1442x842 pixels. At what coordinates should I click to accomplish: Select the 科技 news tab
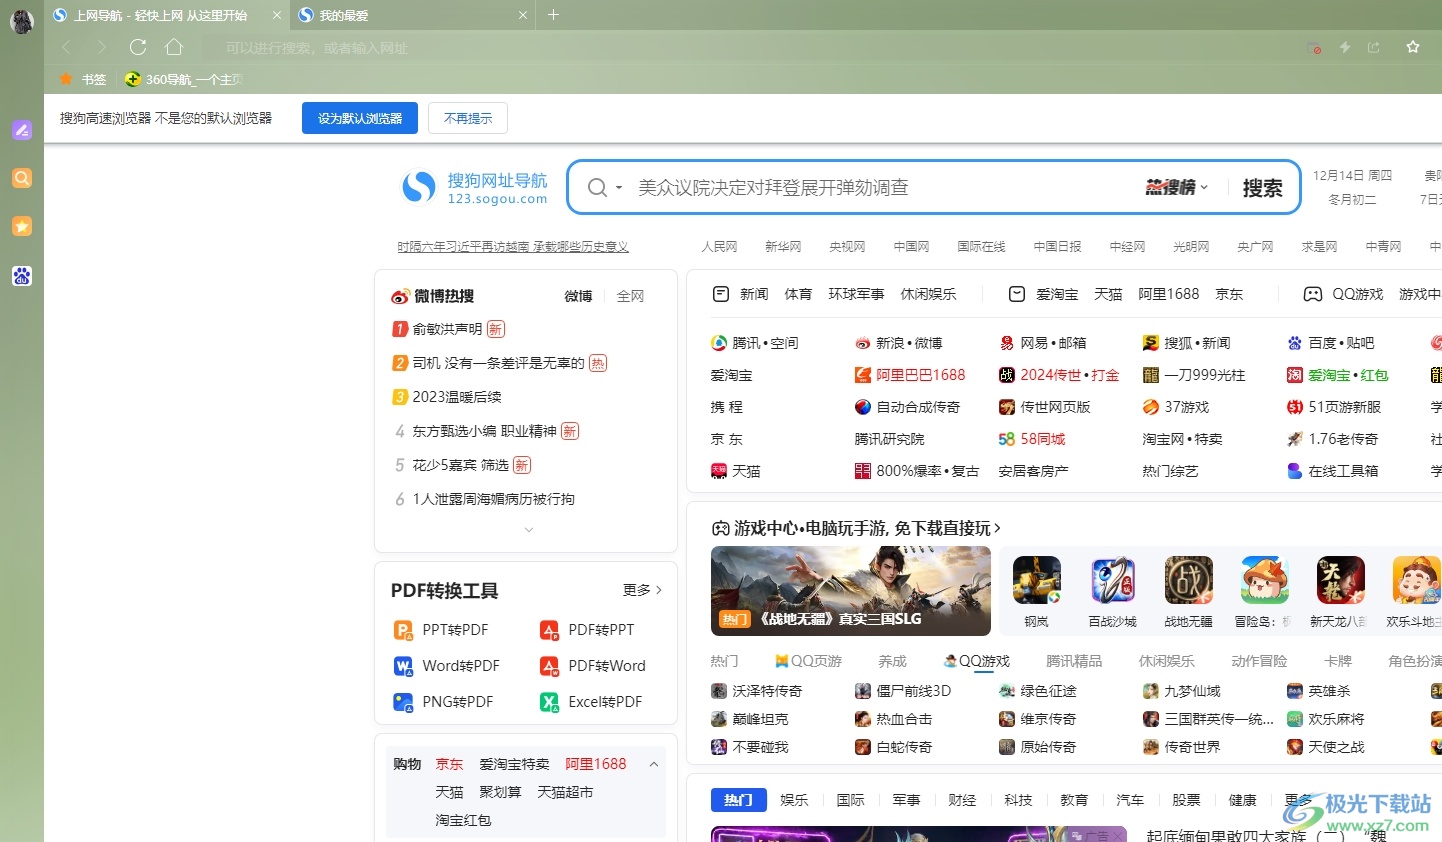(x=1018, y=800)
